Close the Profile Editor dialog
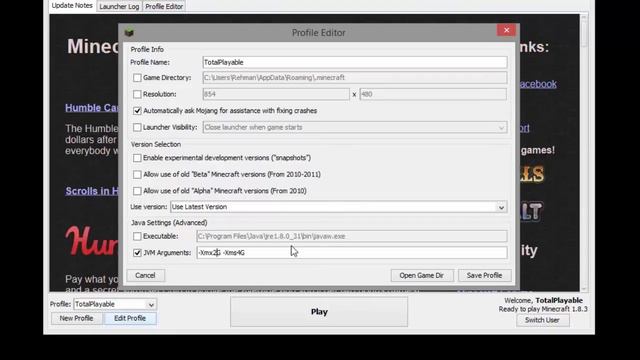 pyautogui.click(x=506, y=30)
